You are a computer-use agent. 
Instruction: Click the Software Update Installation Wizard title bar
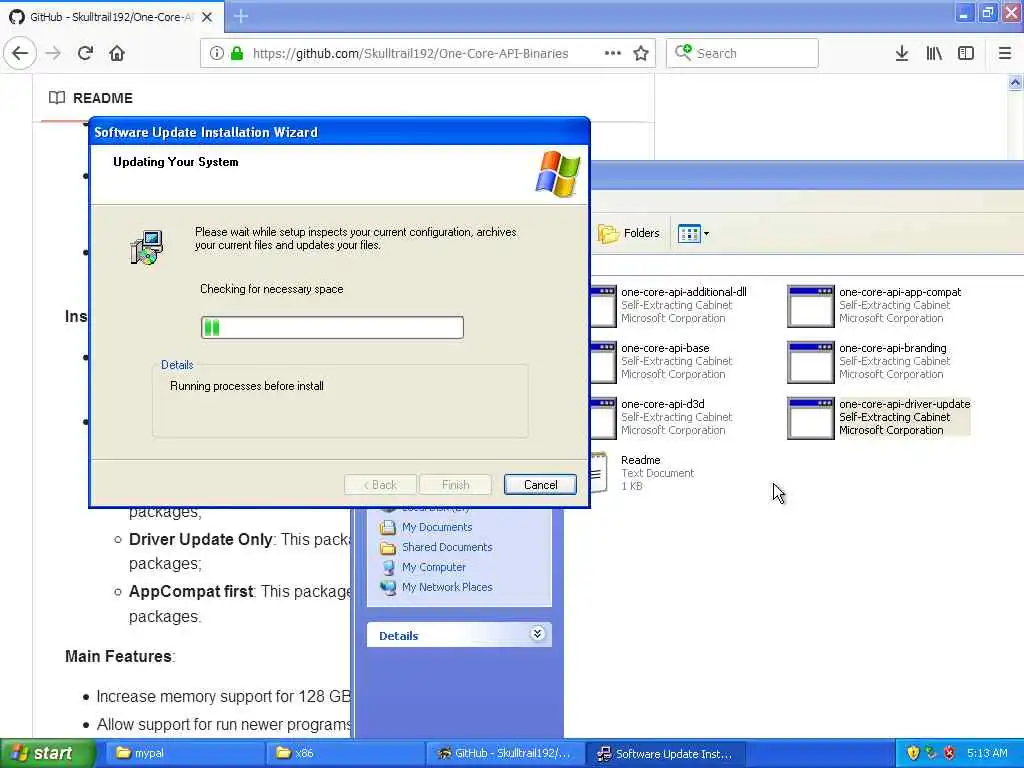(339, 132)
